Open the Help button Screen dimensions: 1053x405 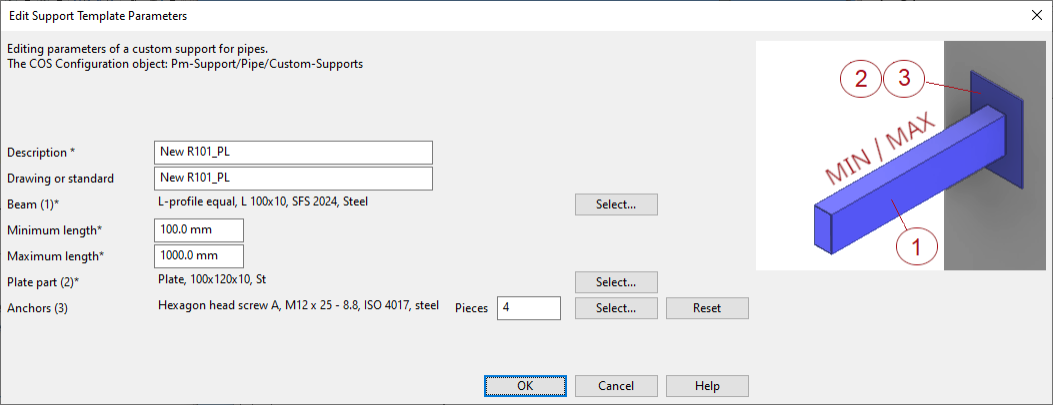point(707,386)
